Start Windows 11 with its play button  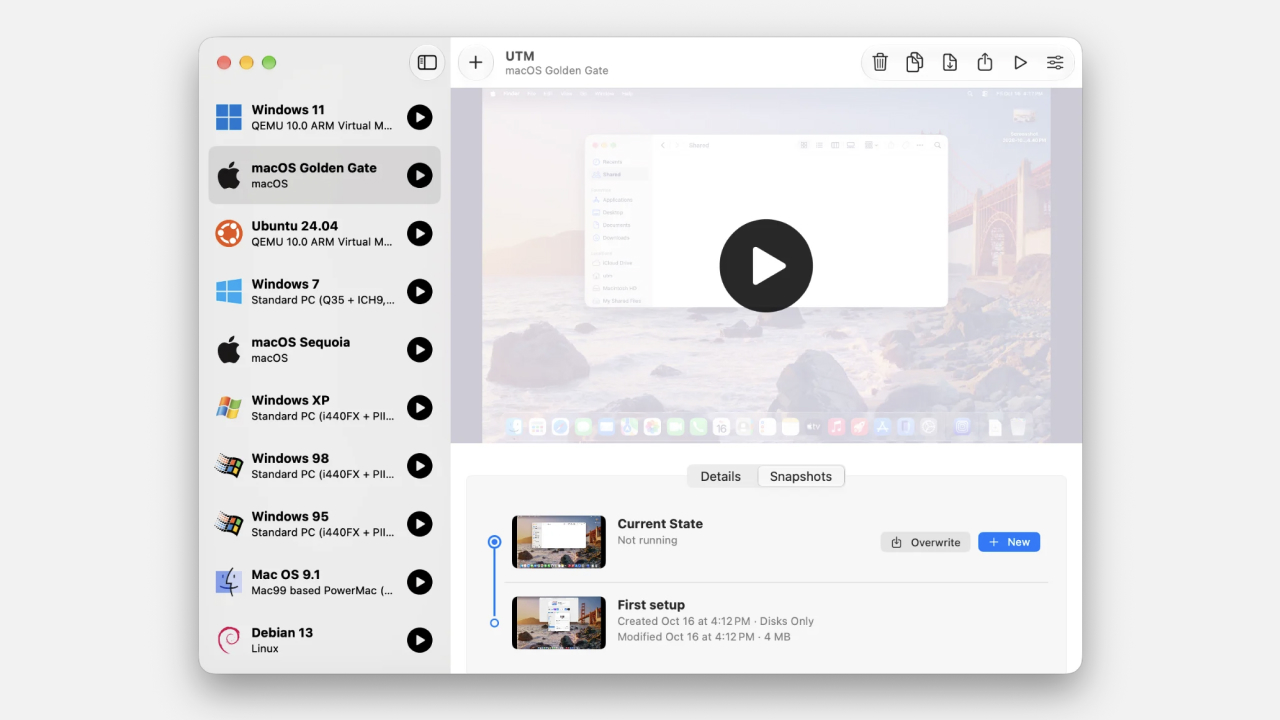pyautogui.click(x=420, y=117)
